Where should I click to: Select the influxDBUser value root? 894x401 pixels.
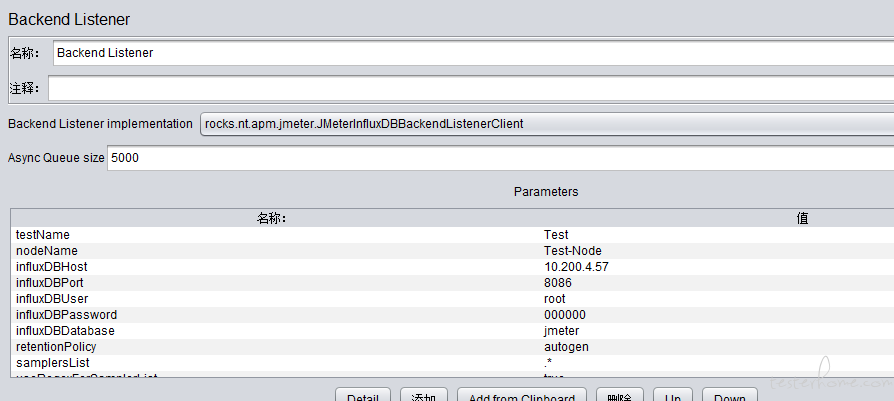coord(555,299)
